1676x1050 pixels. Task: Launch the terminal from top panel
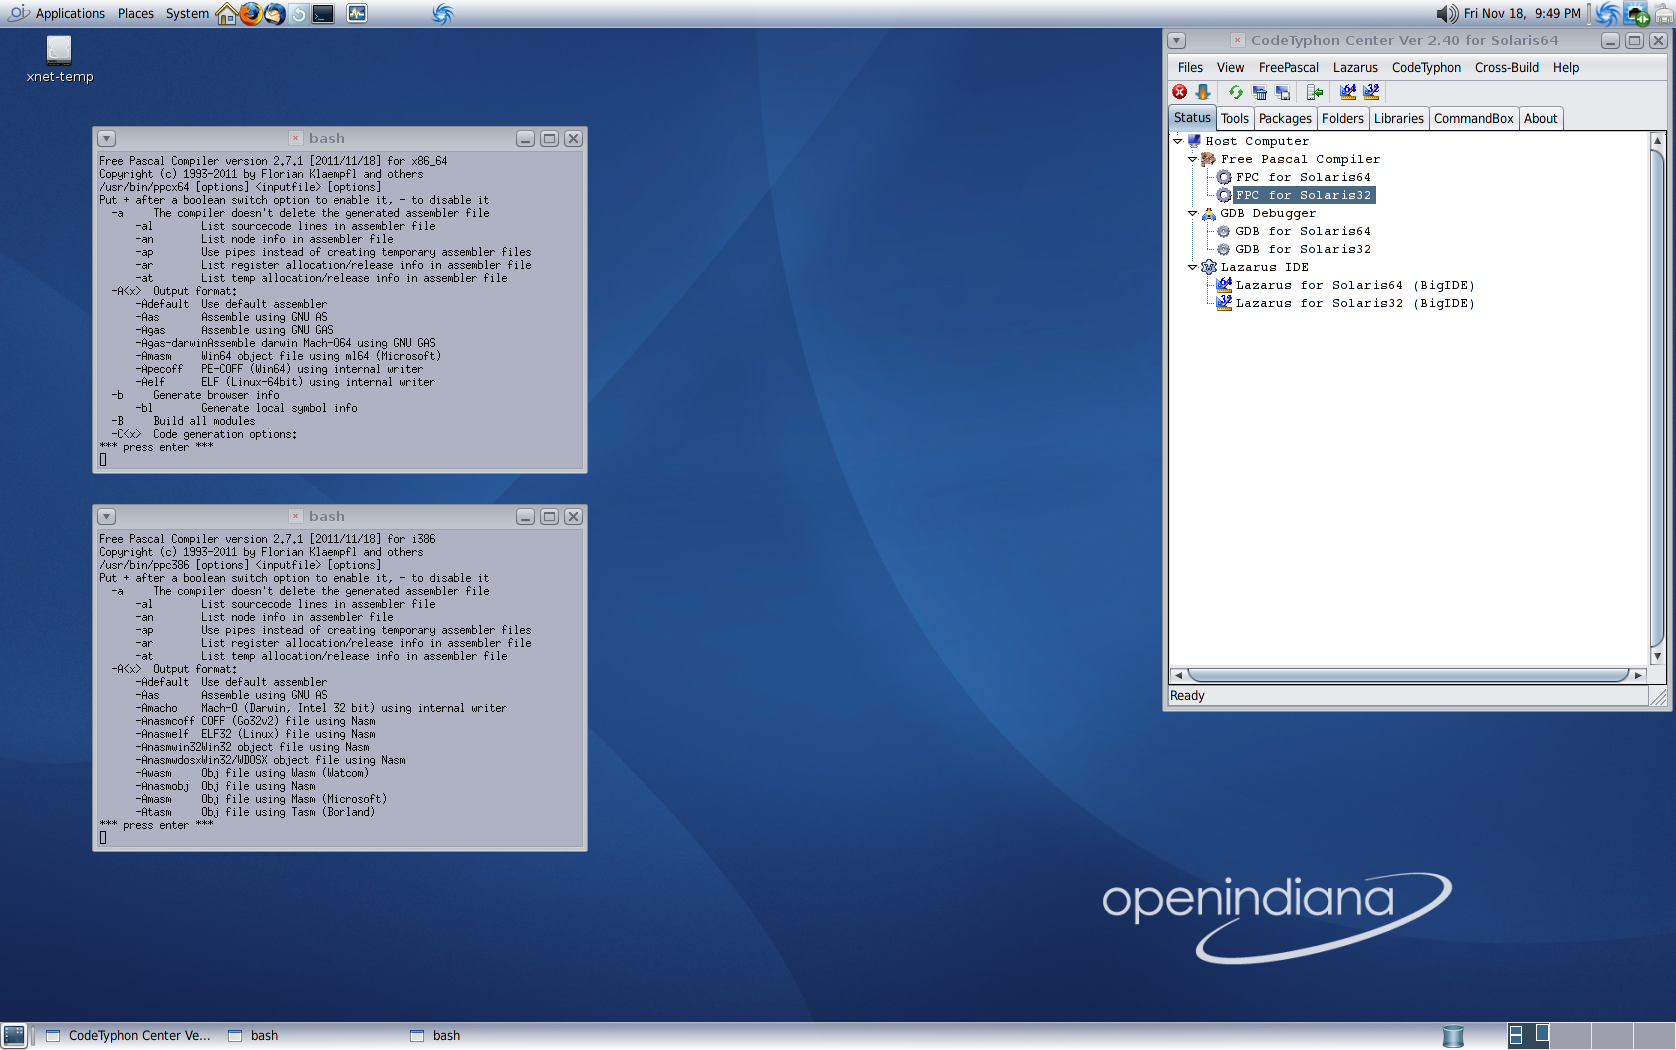click(x=323, y=13)
